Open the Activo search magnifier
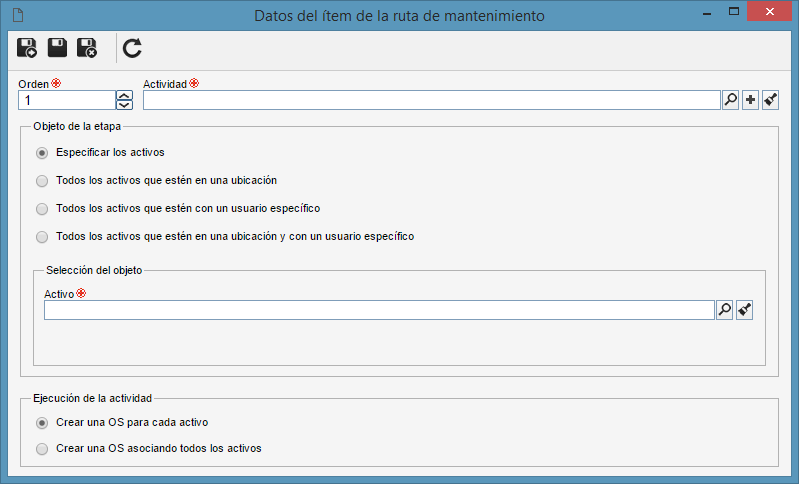The width and height of the screenshot is (799, 484). coord(725,310)
